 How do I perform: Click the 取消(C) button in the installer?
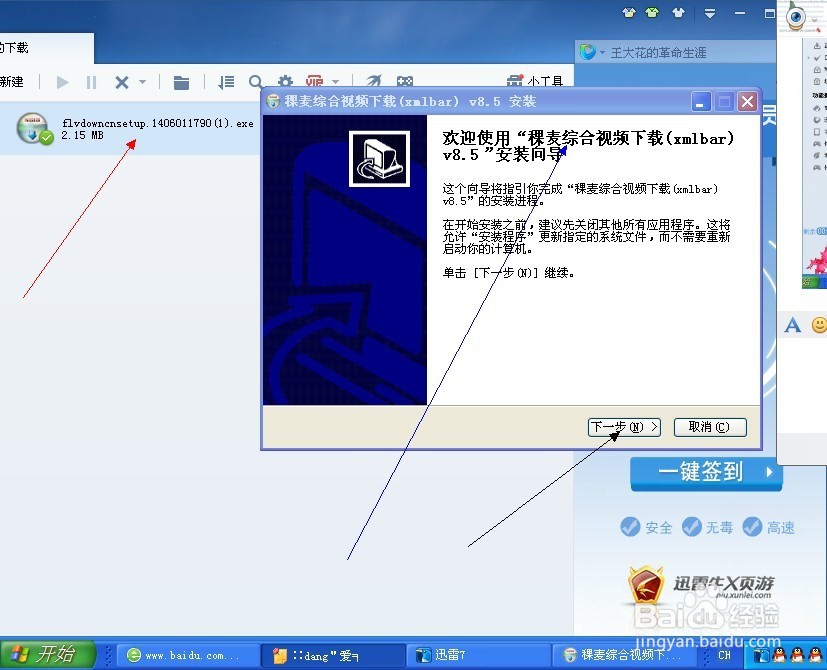[x=710, y=427]
